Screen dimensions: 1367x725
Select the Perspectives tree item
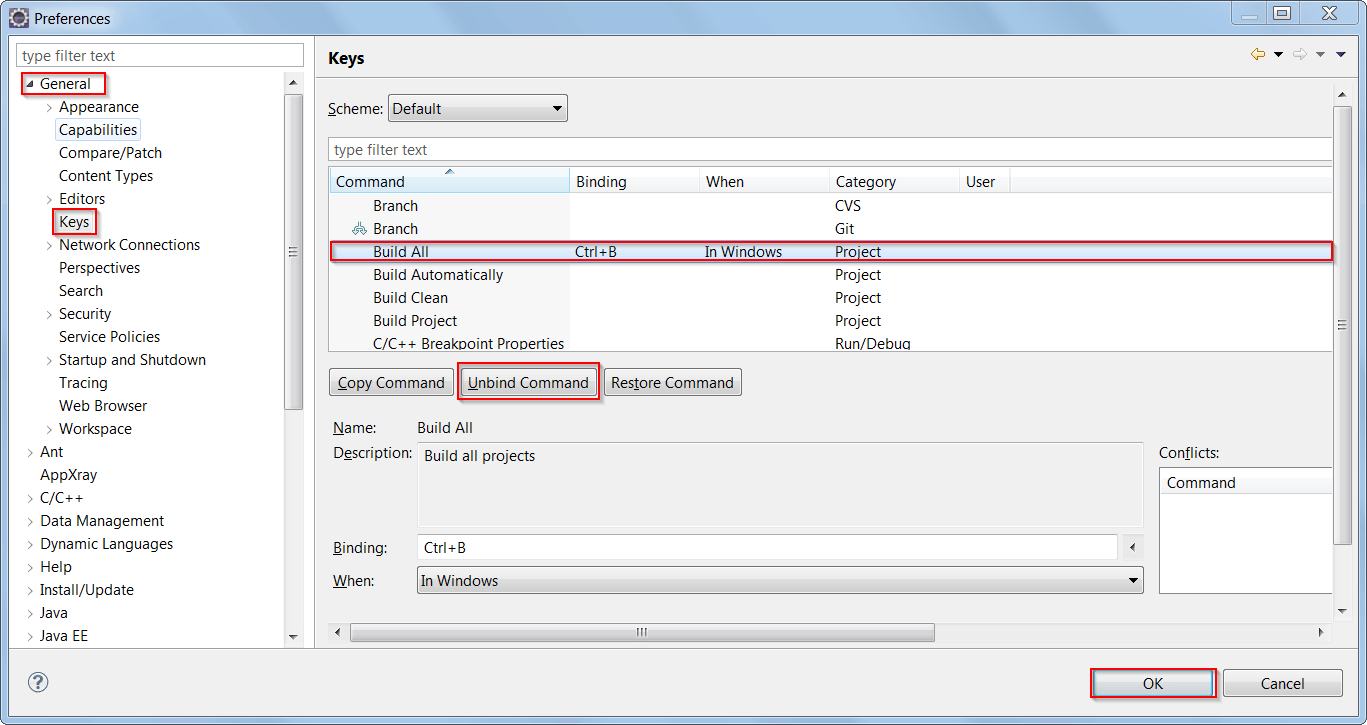[99, 268]
